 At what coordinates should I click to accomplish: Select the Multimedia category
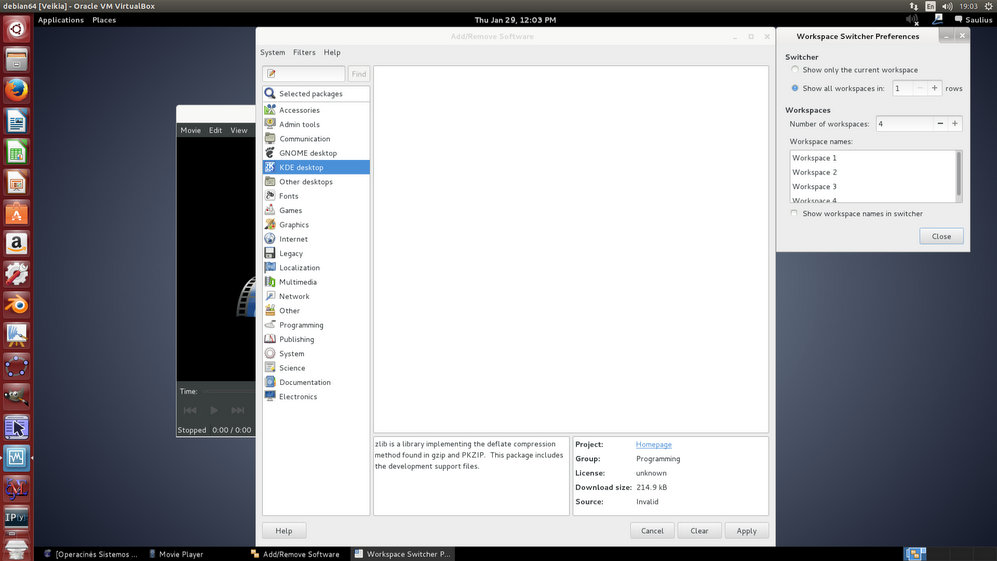point(297,282)
